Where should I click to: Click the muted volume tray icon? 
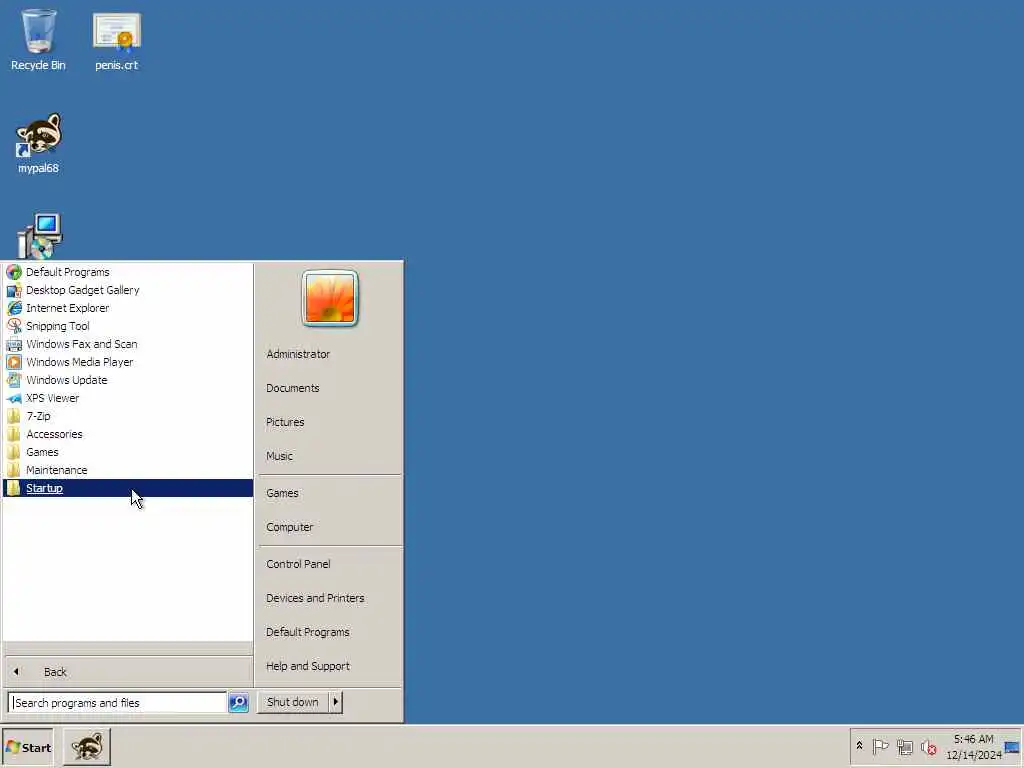pos(928,746)
